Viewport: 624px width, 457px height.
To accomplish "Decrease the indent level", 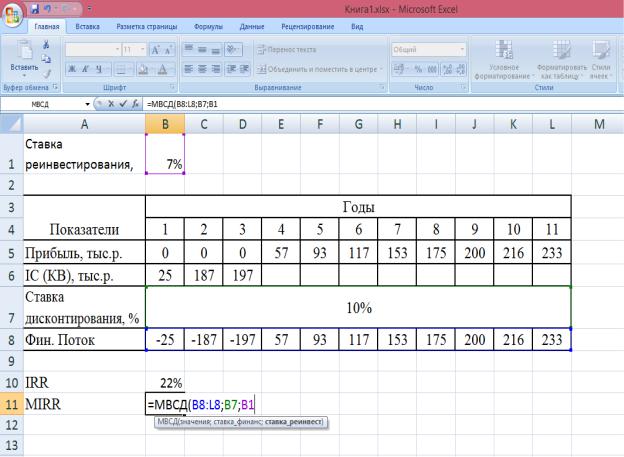I will [231, 69].
